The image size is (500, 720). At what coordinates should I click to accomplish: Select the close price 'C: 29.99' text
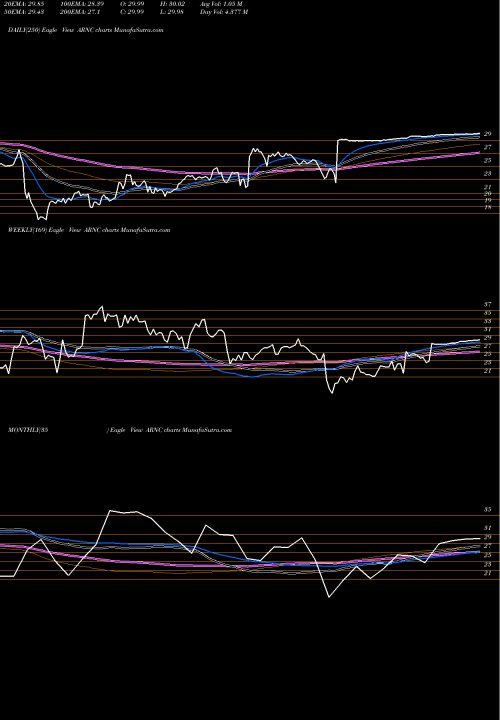(132, 12)
